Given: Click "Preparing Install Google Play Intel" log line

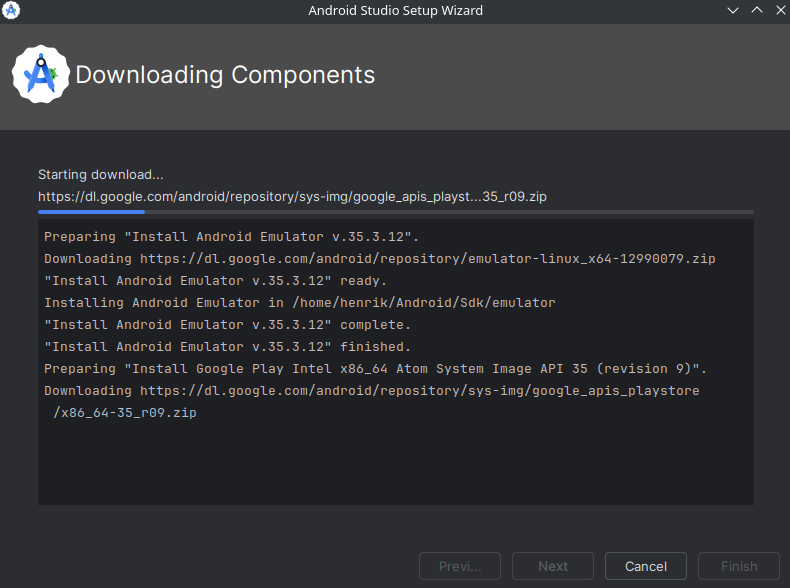Looking at the screenshot, I should pos(375,369).
